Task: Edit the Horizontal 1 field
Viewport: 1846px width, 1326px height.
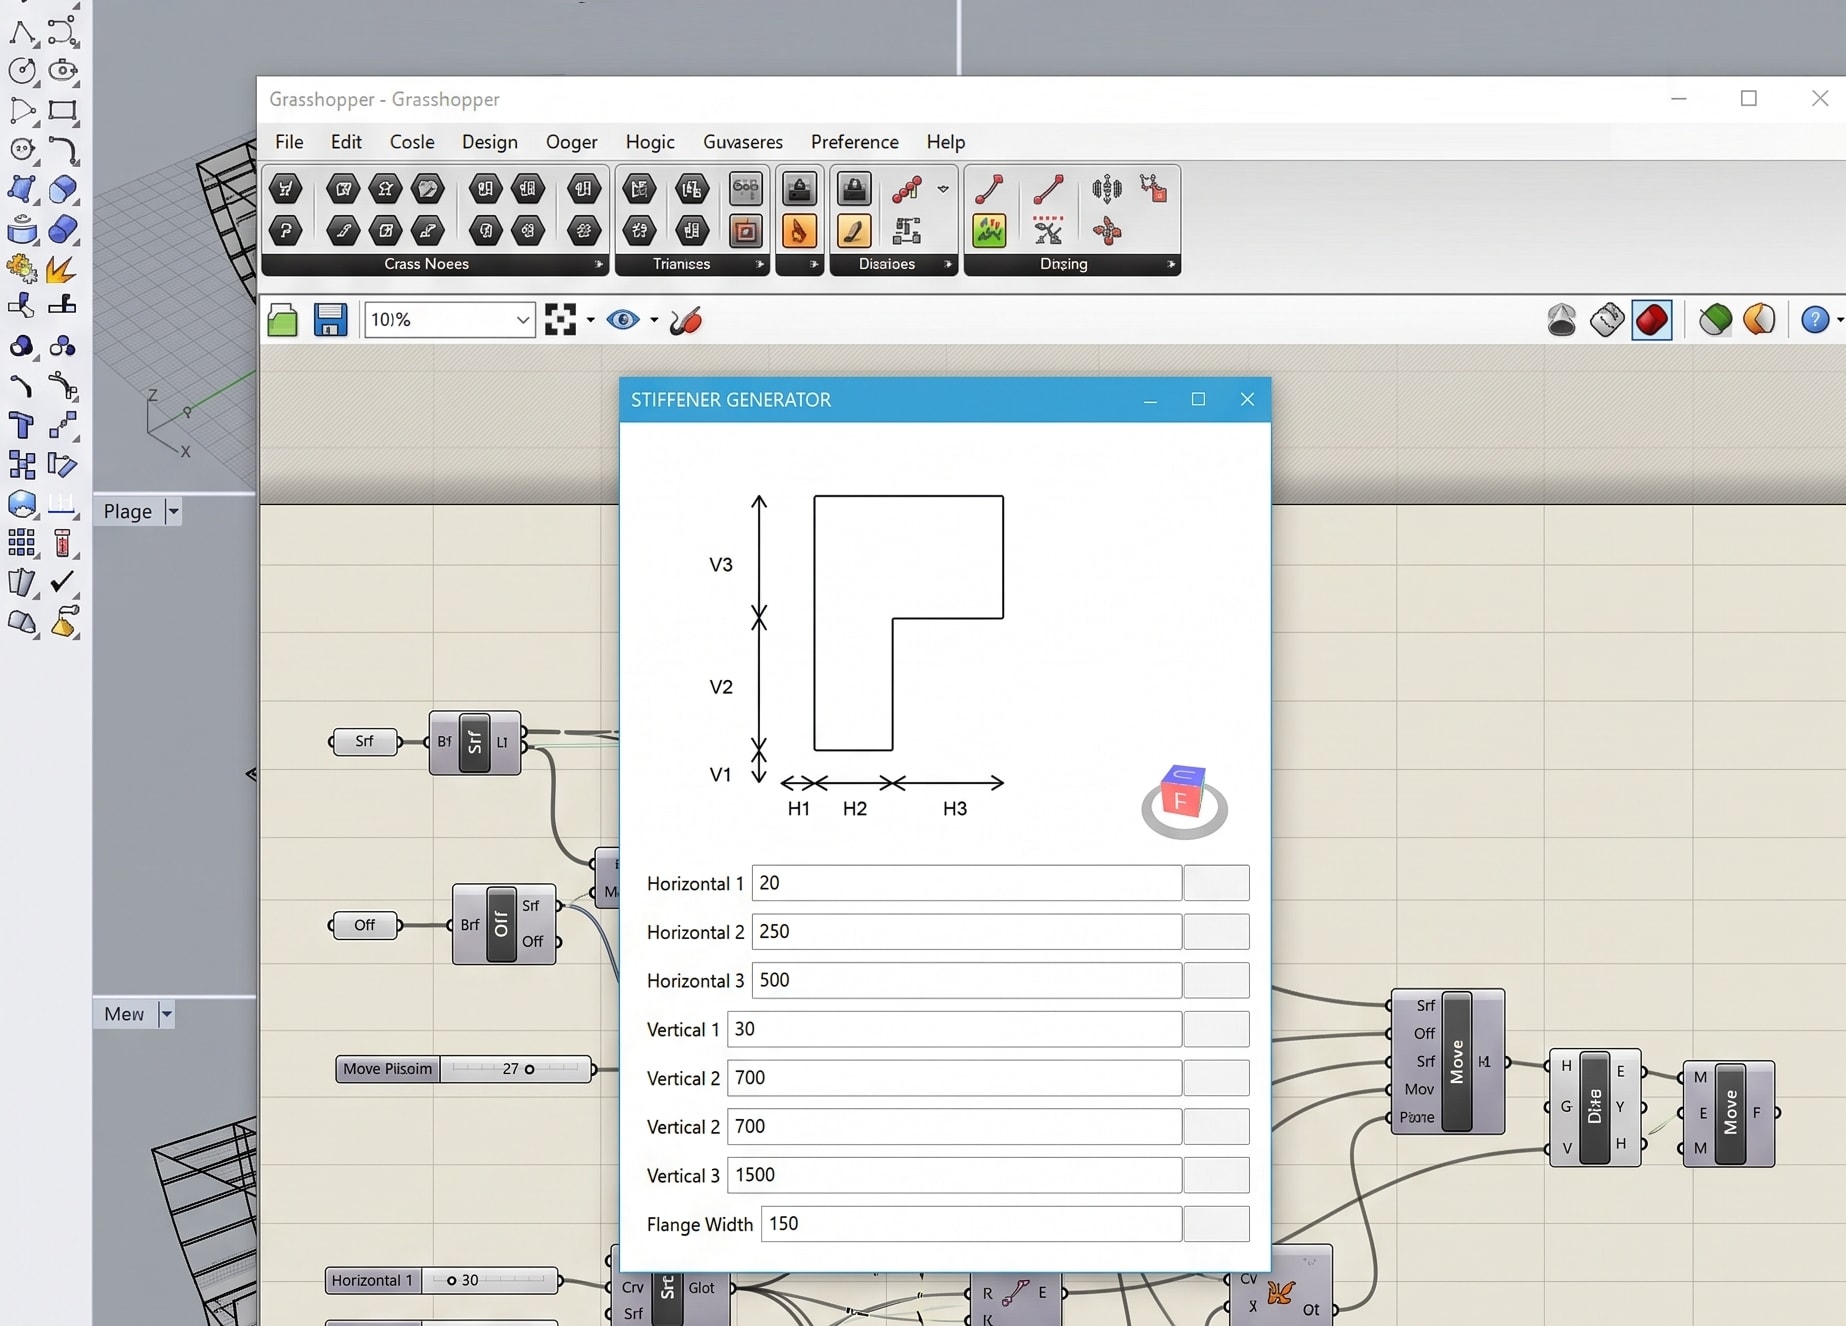Action: (x=966, y=883)
